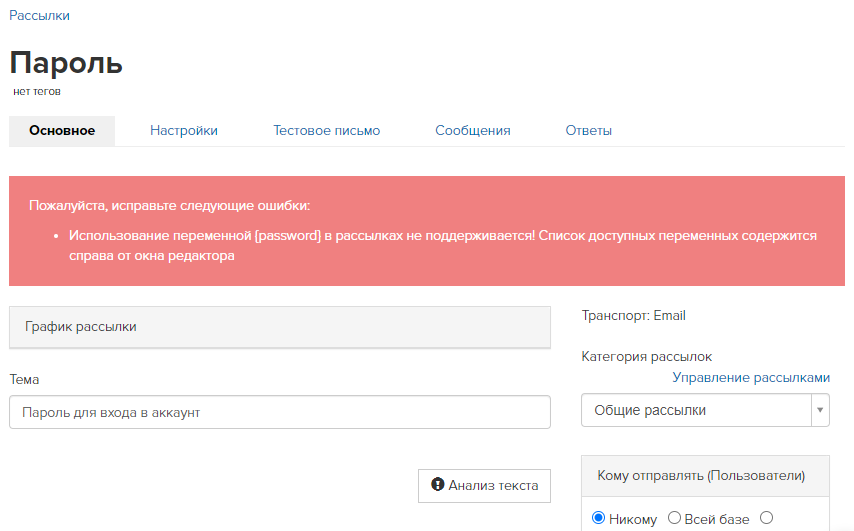Click the Тема field label

tap(24, 380)
